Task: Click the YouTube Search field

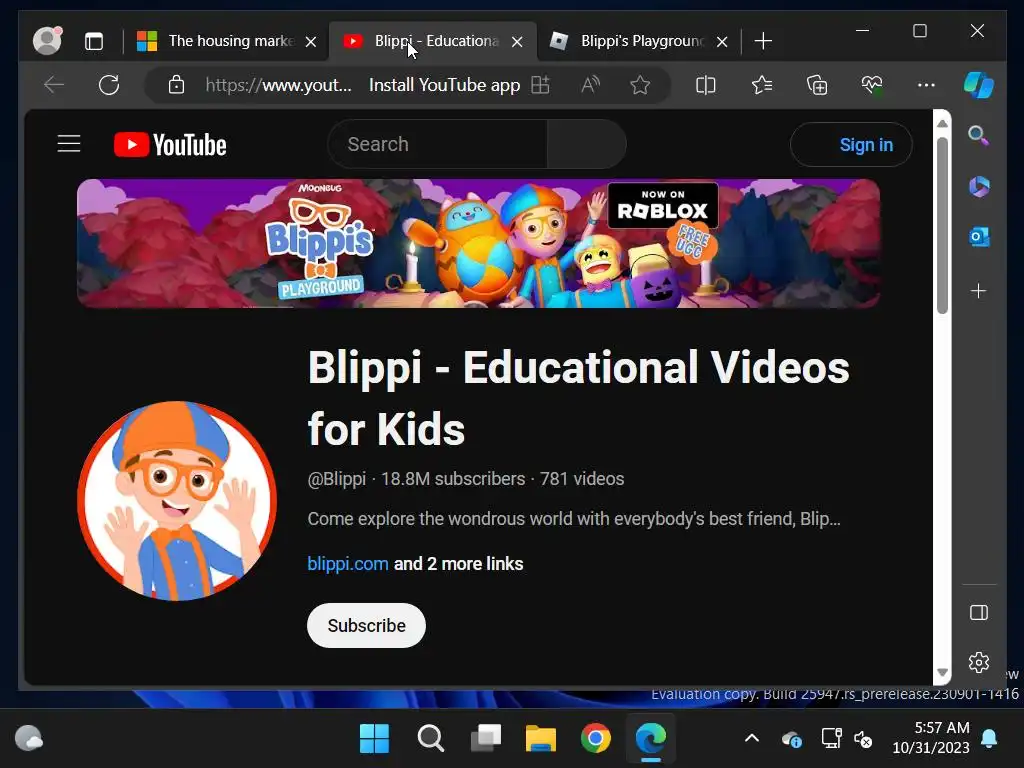Action: point(437,144)
